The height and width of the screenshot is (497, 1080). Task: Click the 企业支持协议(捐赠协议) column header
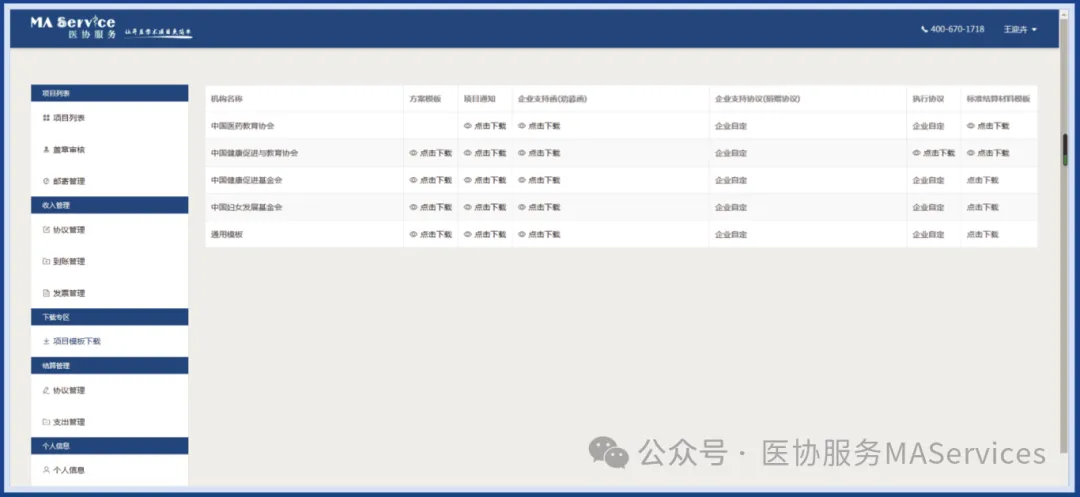coord(758,99)
